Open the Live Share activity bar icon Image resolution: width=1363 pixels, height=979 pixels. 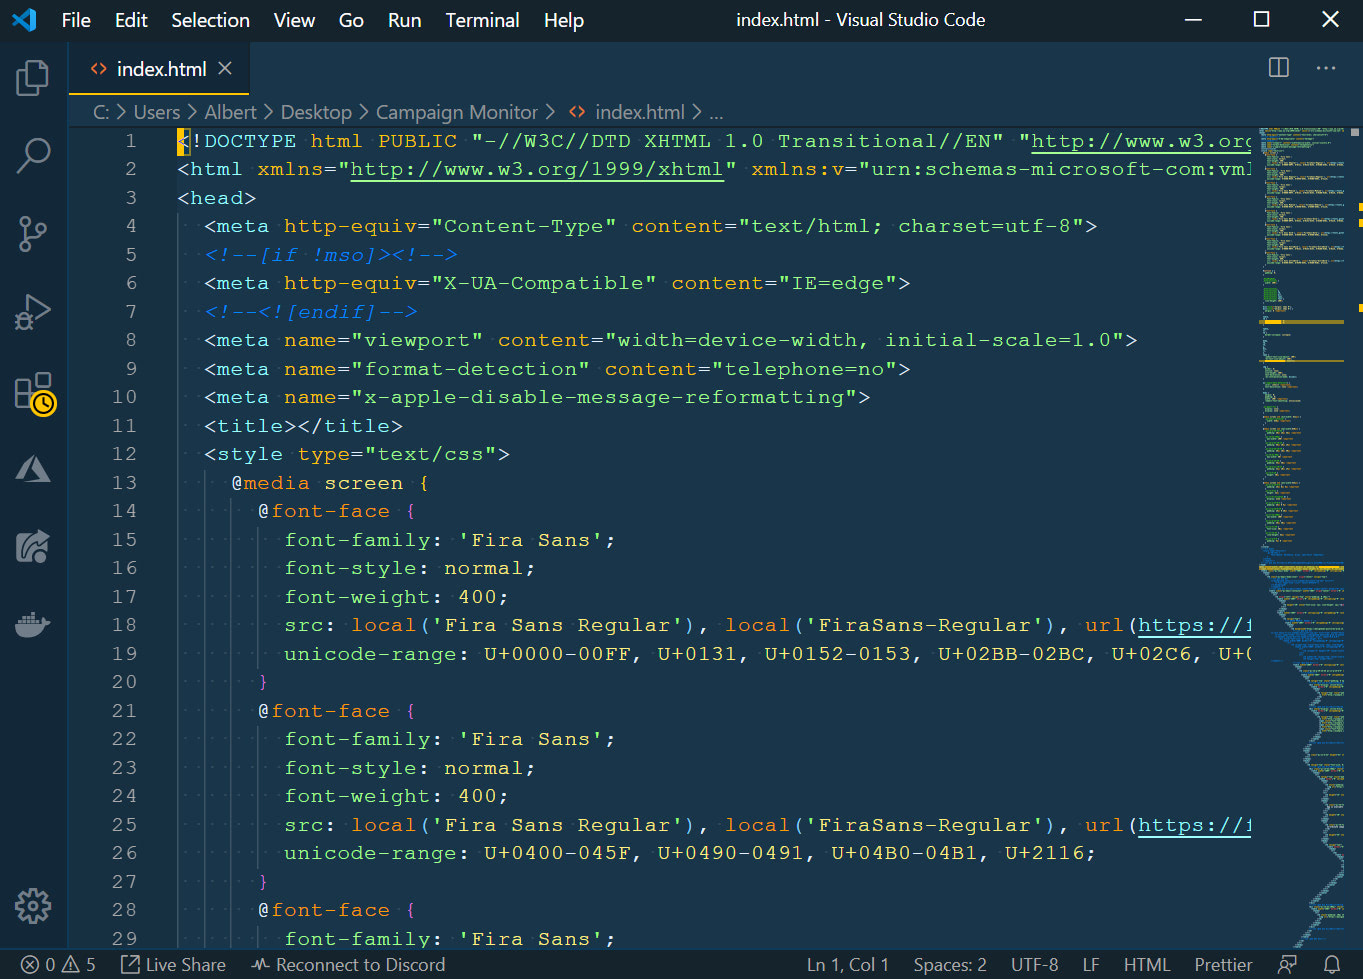pyautogui.click(x=33, y=547)
